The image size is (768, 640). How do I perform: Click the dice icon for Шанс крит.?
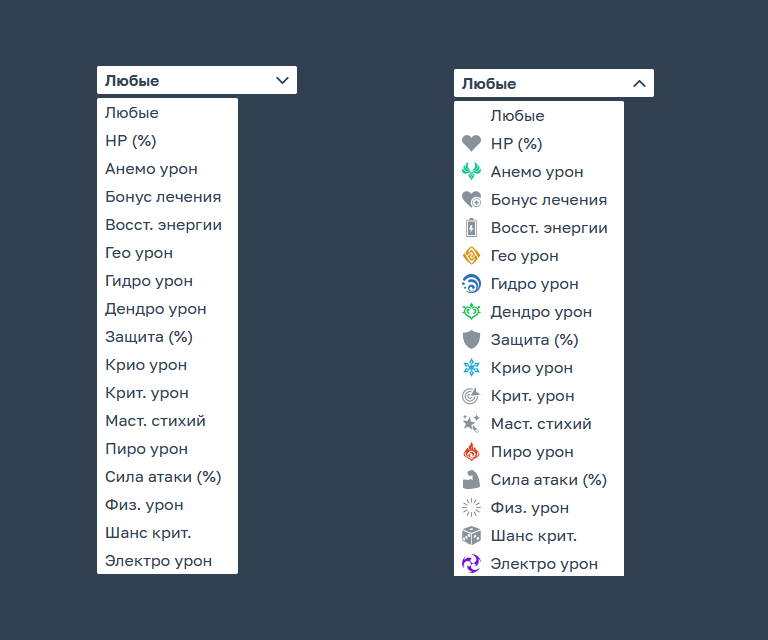tap(471, 536)
